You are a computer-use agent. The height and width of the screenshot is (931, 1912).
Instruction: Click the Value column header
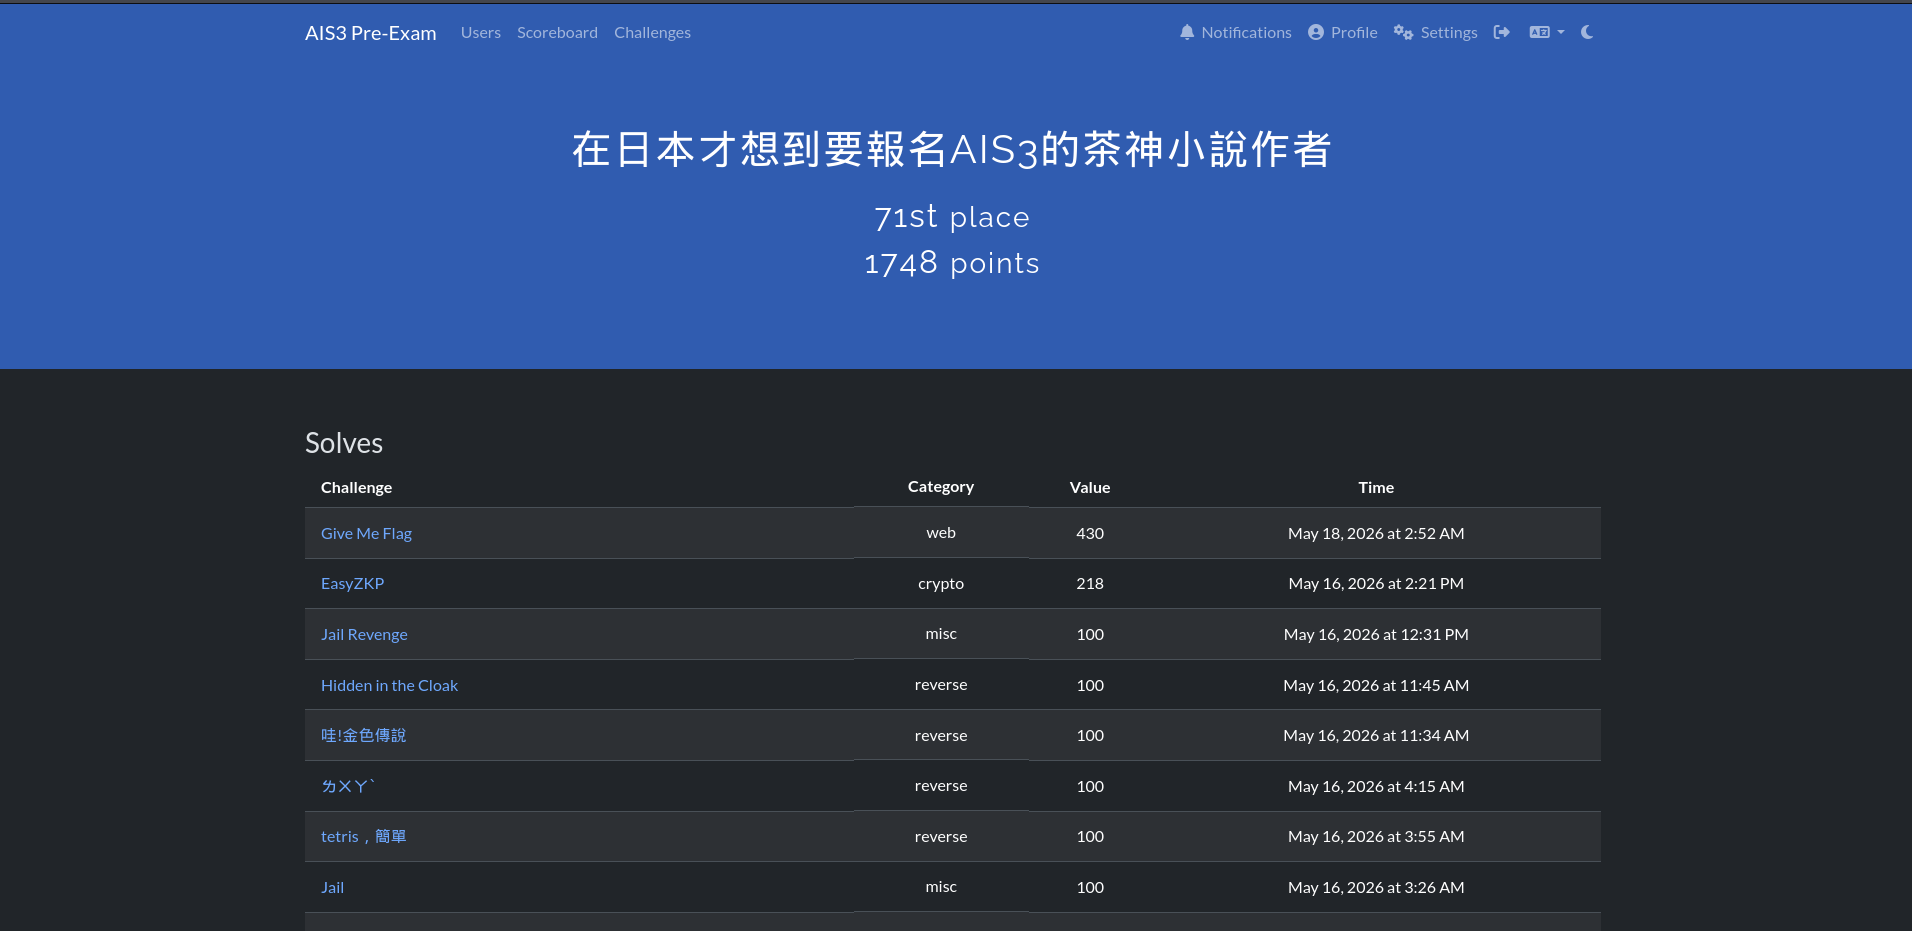pyautogui.click(x=1090, y=488)
